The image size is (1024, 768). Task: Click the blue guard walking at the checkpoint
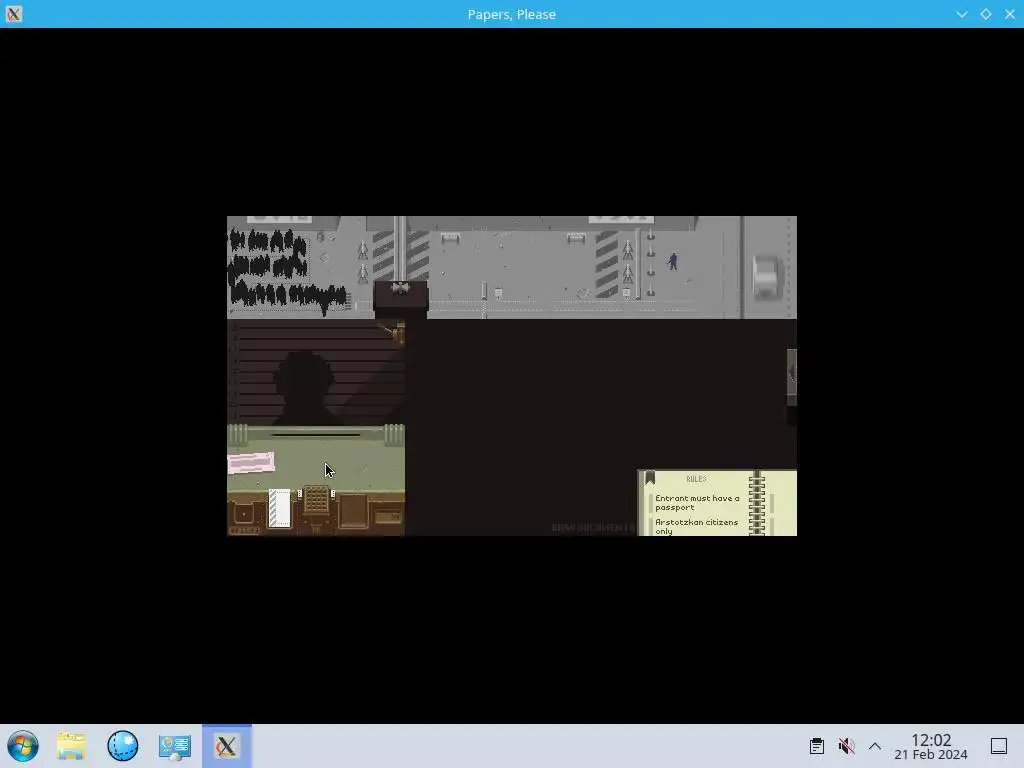(x=673, y=261)
